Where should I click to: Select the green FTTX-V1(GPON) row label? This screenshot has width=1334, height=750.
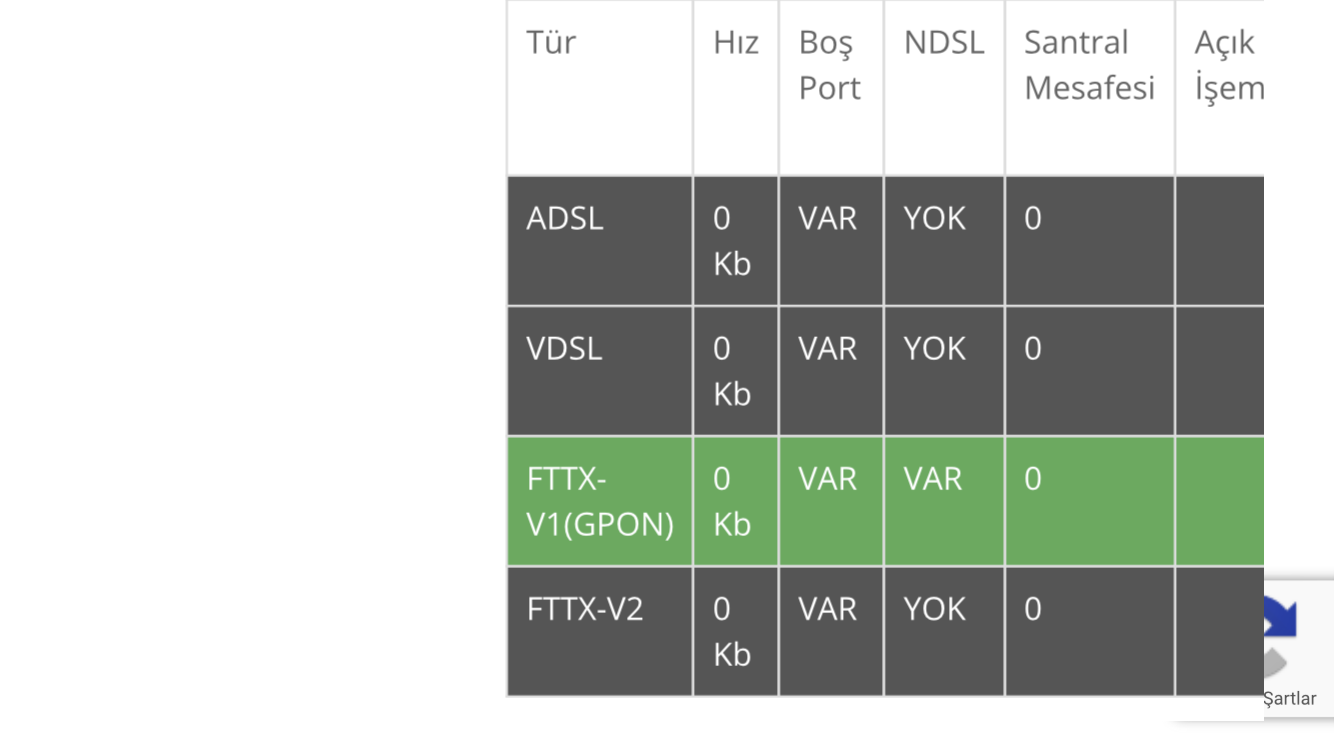(599, 501)
